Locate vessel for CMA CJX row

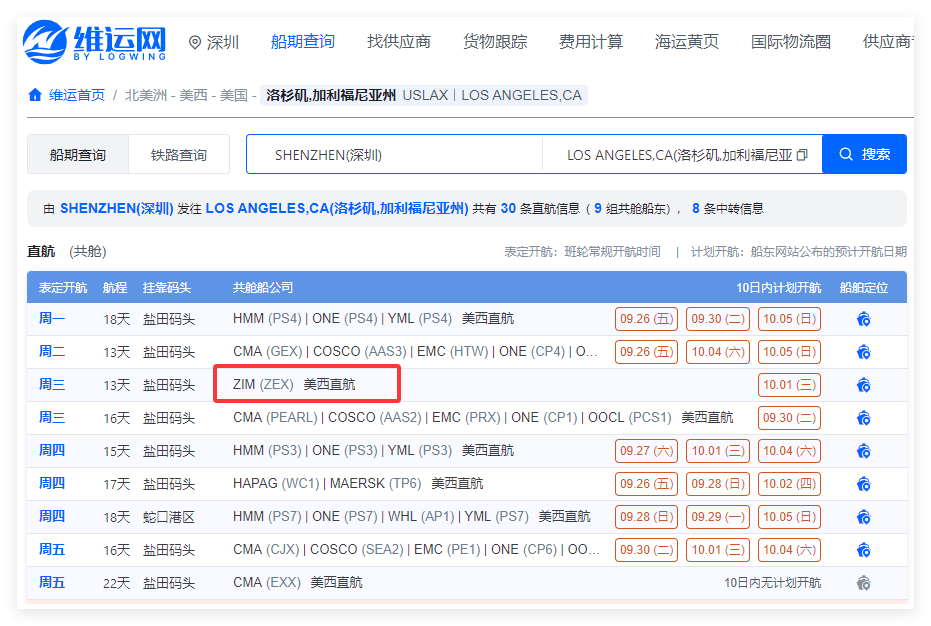click(x=863, y=550)
